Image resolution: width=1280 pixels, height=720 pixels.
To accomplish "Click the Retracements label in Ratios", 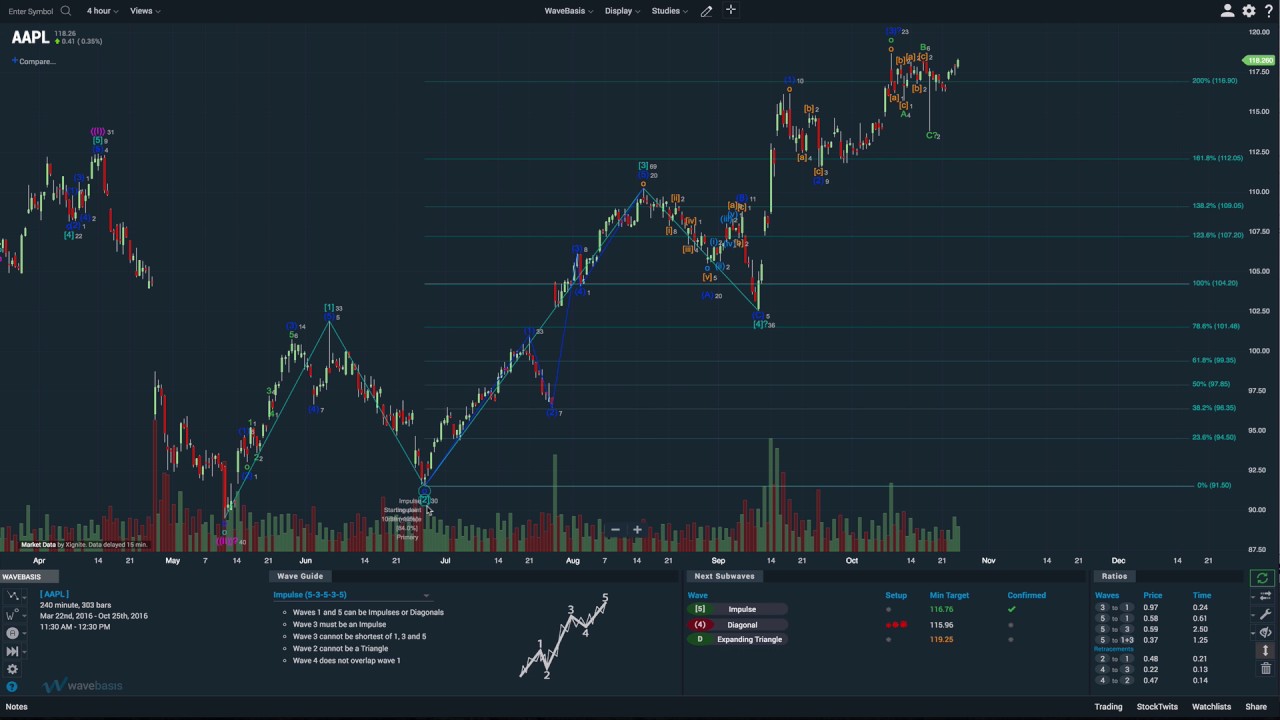I will click(x=1114, y=649).
